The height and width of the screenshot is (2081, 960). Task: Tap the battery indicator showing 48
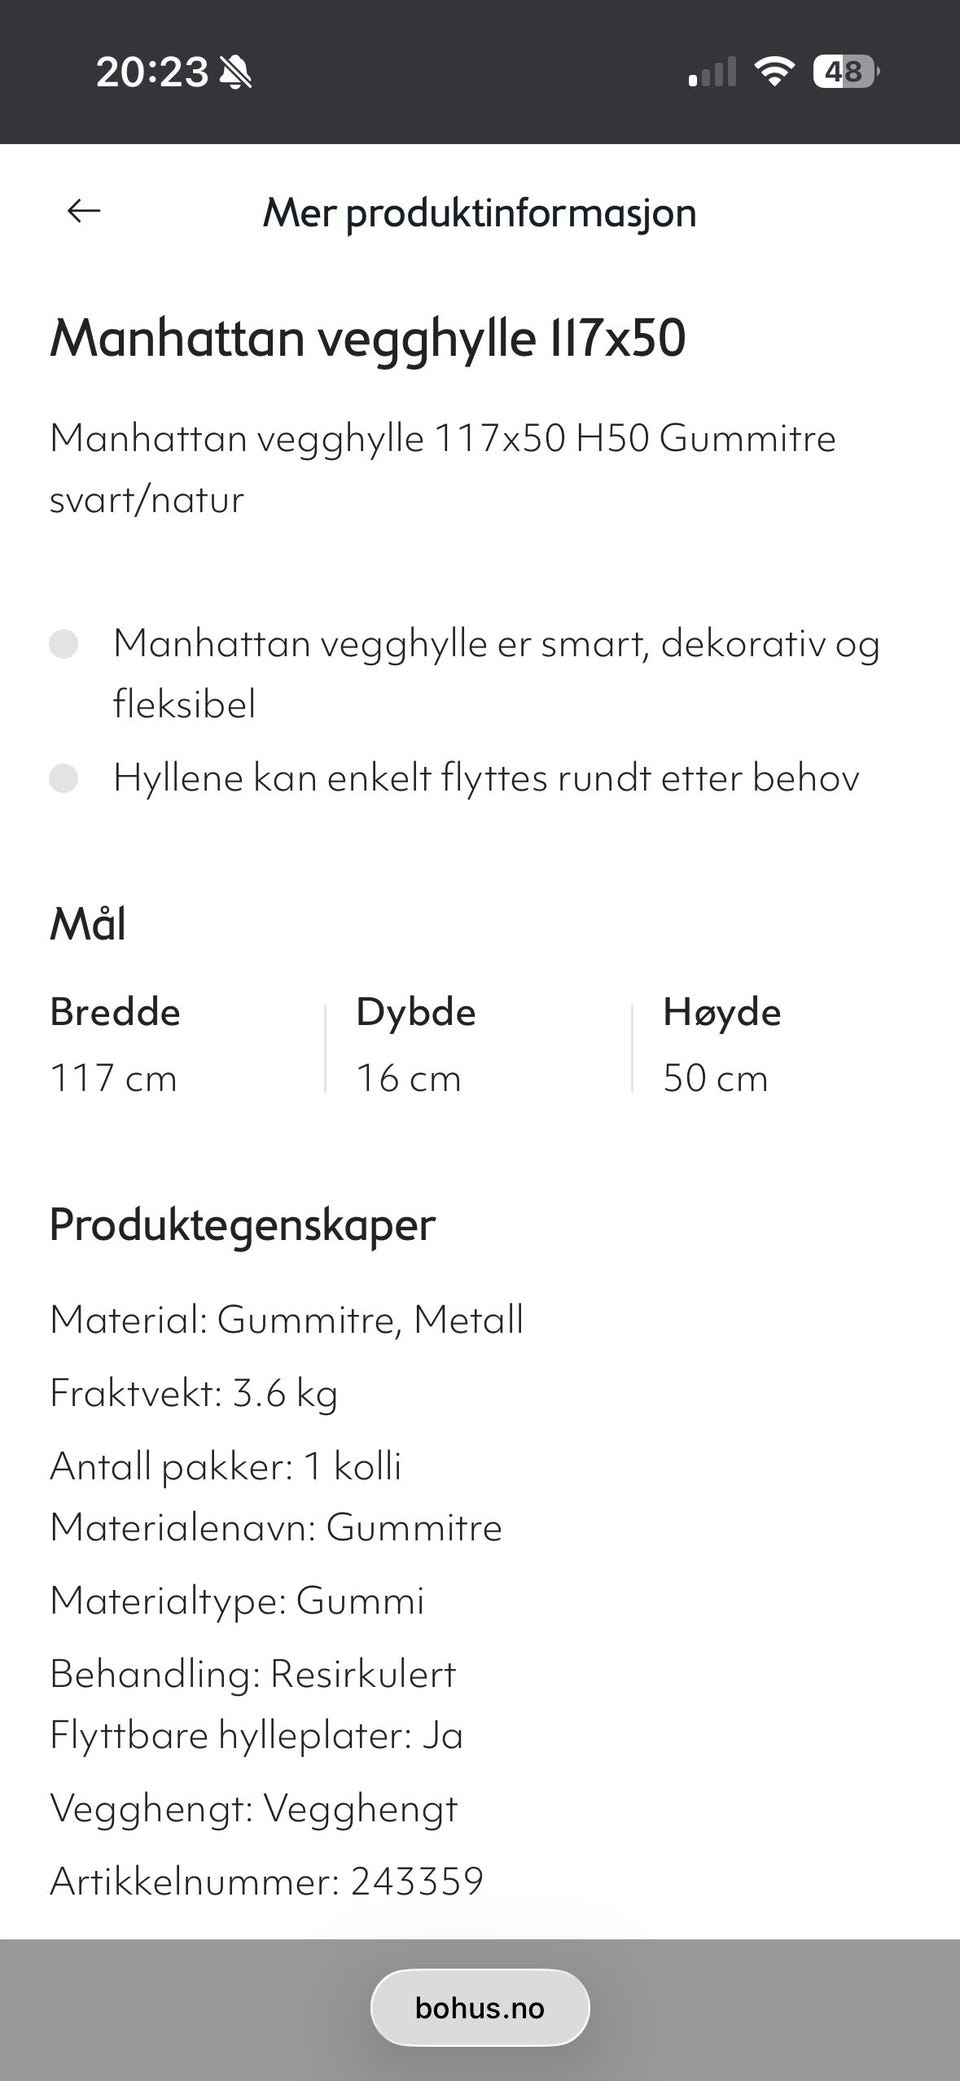[845, 71]
